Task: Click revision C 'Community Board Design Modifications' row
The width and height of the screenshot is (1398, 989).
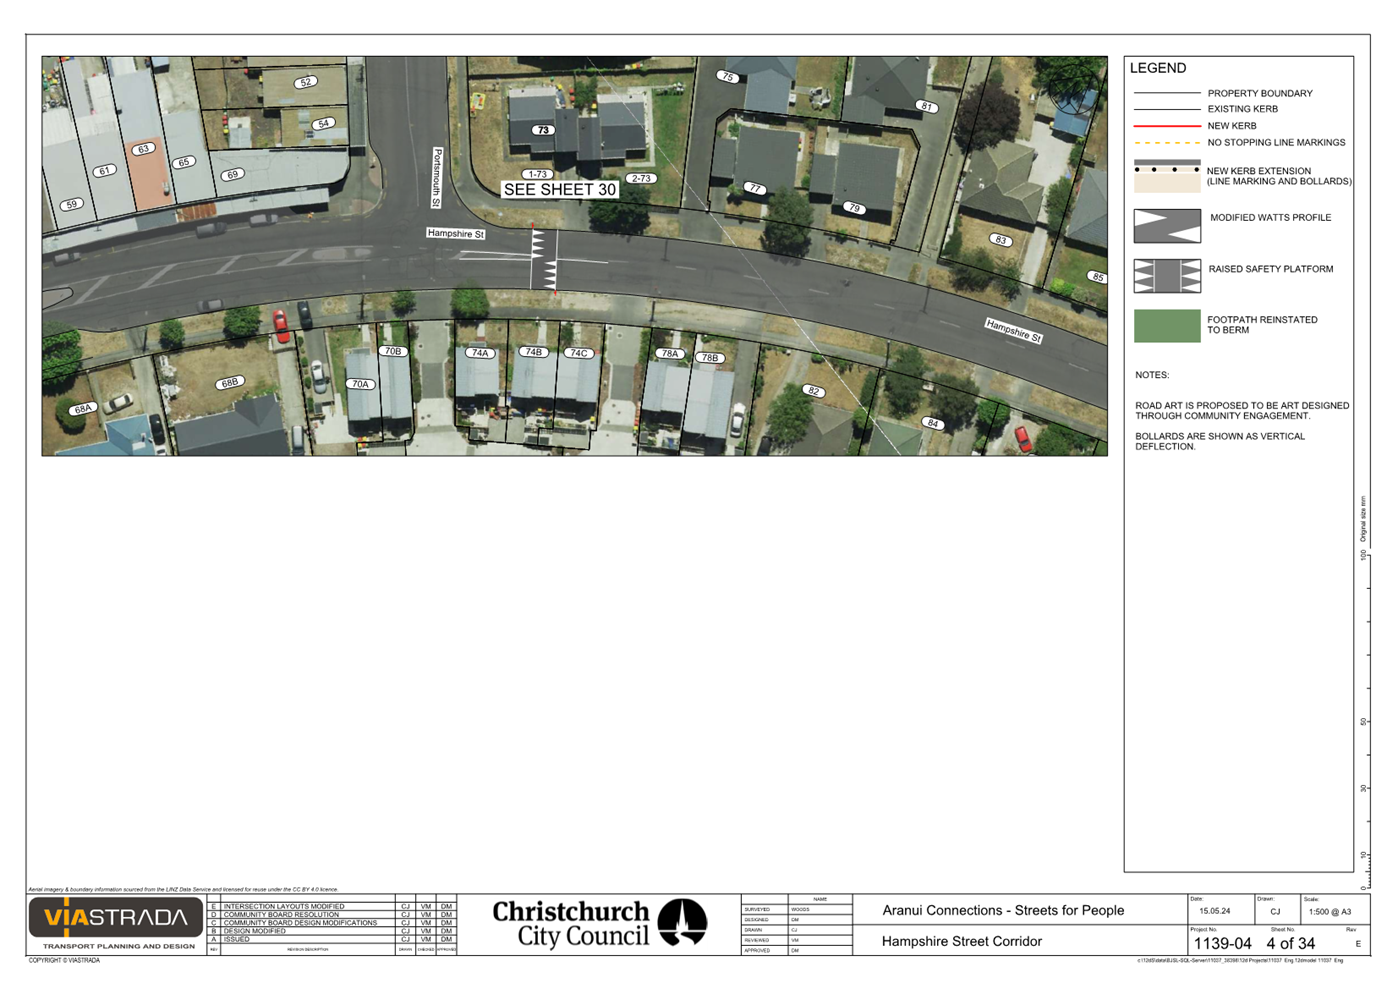Action: point(332,922)
